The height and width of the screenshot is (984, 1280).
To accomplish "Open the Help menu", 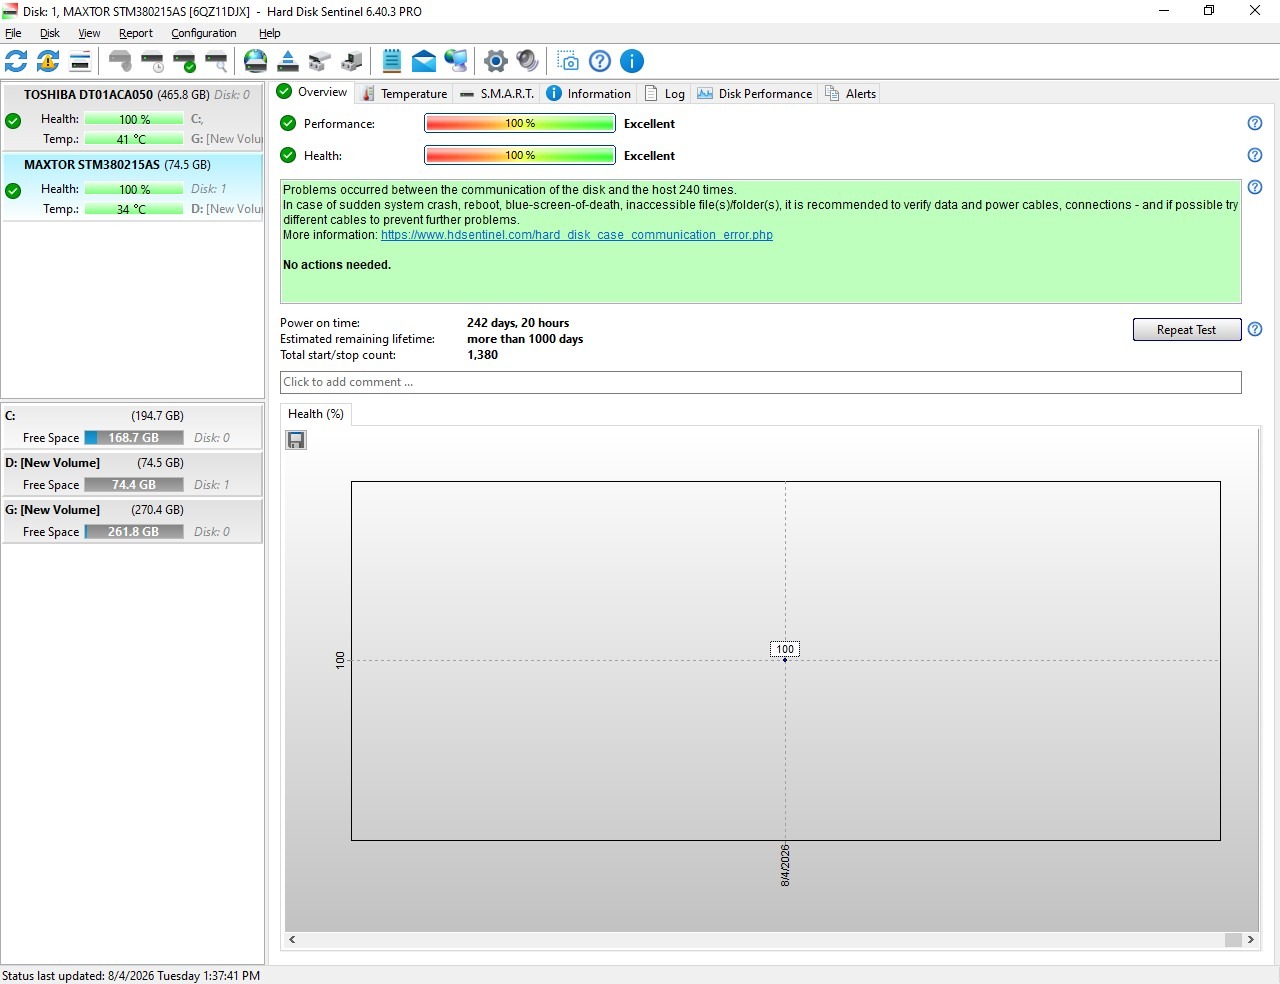I will [x=270, y=33].
